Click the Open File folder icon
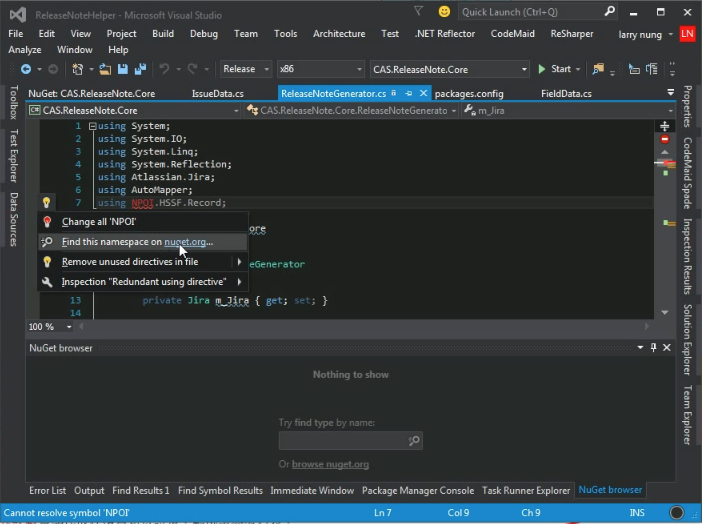The height and width of the screenshot is (524, 702). [x=105, y=69]
